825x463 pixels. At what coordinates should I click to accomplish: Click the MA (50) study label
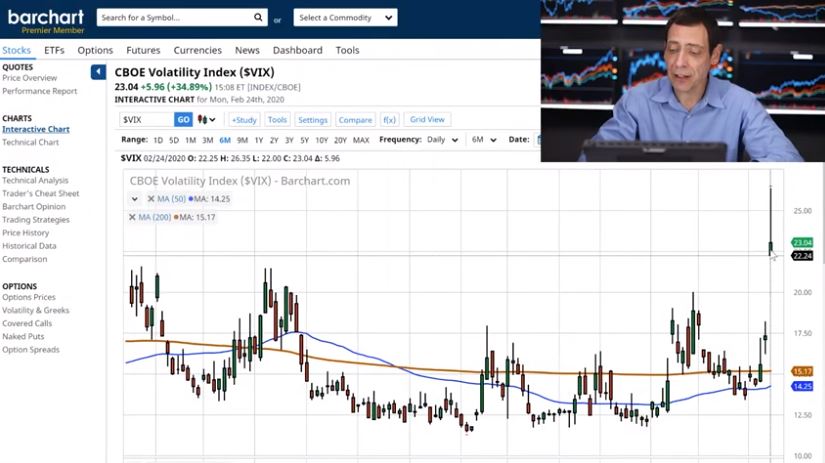(x=172, y=199)
